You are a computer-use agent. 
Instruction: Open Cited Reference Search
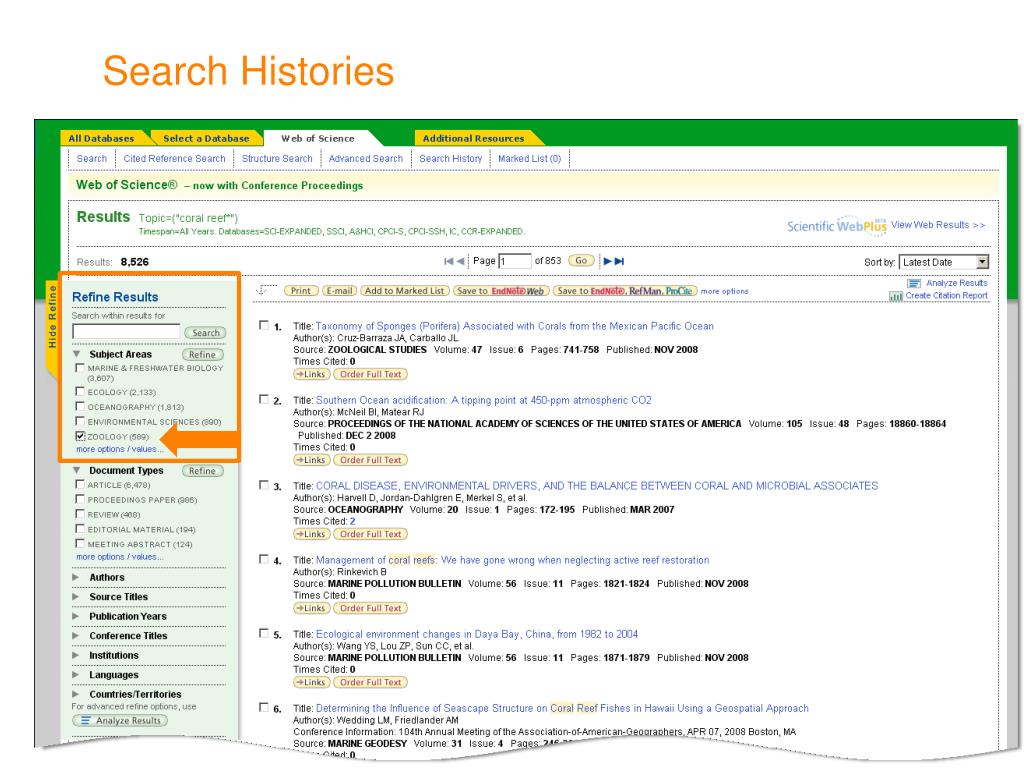click(174, 159)
